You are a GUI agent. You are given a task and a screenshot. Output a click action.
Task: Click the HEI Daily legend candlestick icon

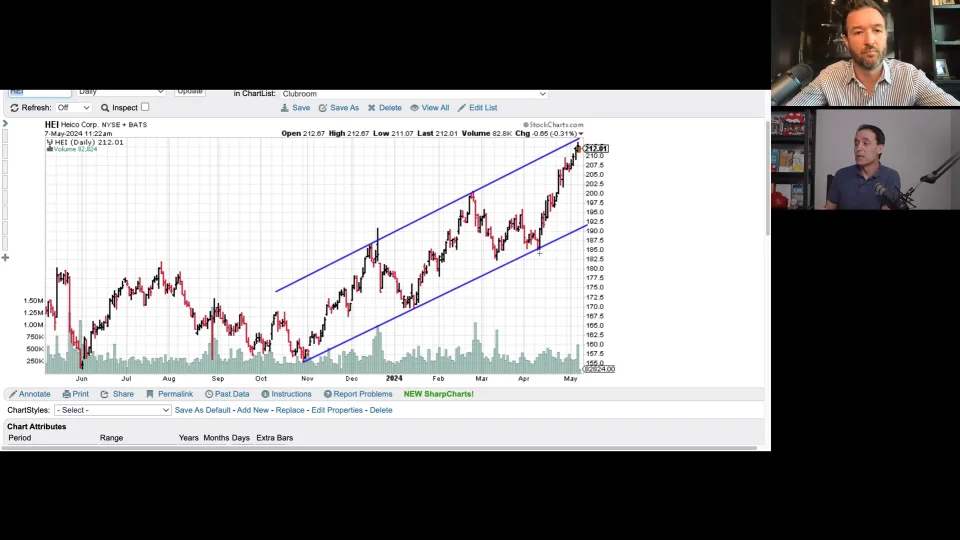[50, 142]
